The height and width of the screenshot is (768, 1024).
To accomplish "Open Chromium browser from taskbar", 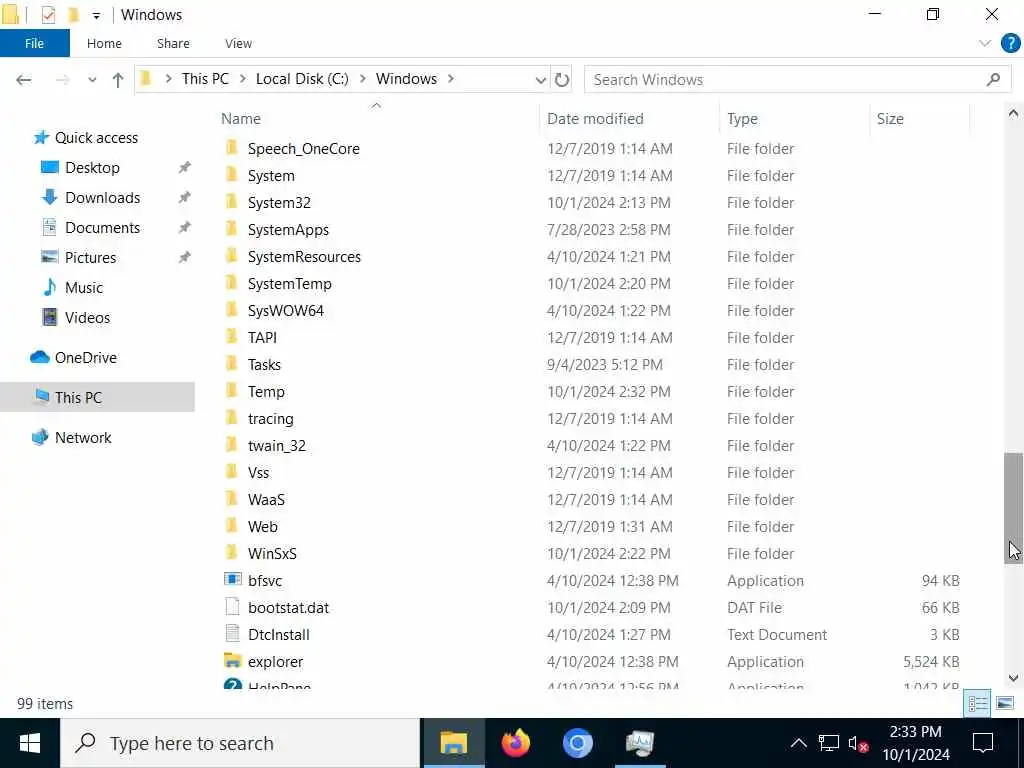I will [x=577, y=743].
